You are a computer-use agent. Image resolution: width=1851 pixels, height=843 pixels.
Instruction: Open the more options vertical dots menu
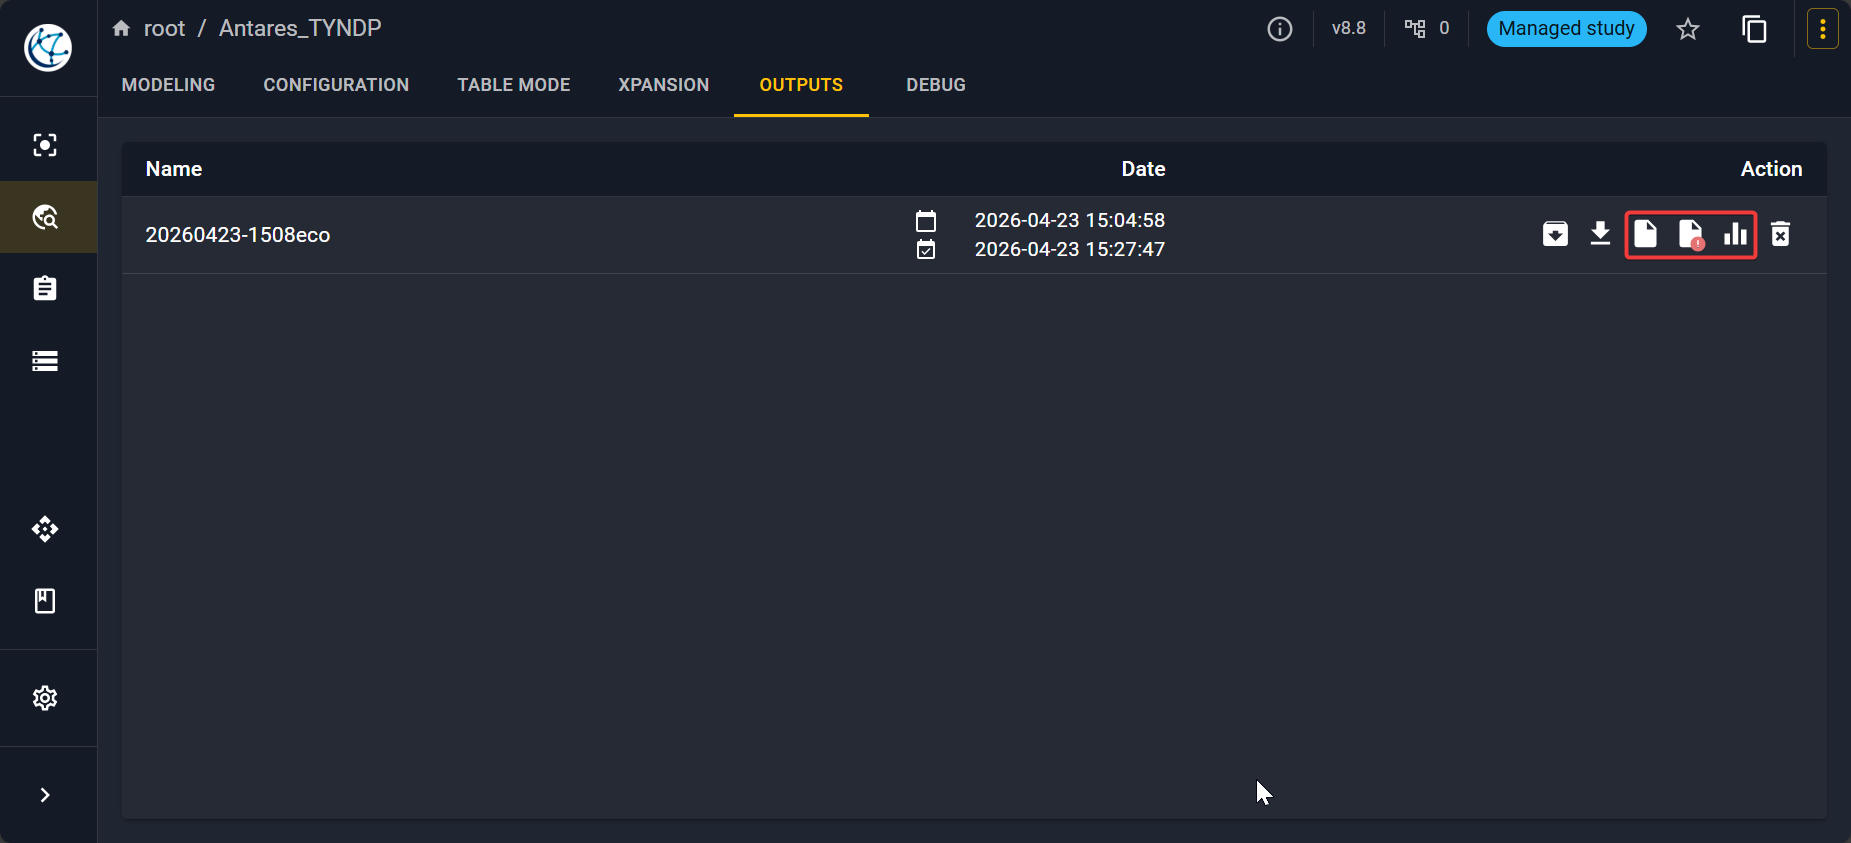point(1823,29)
